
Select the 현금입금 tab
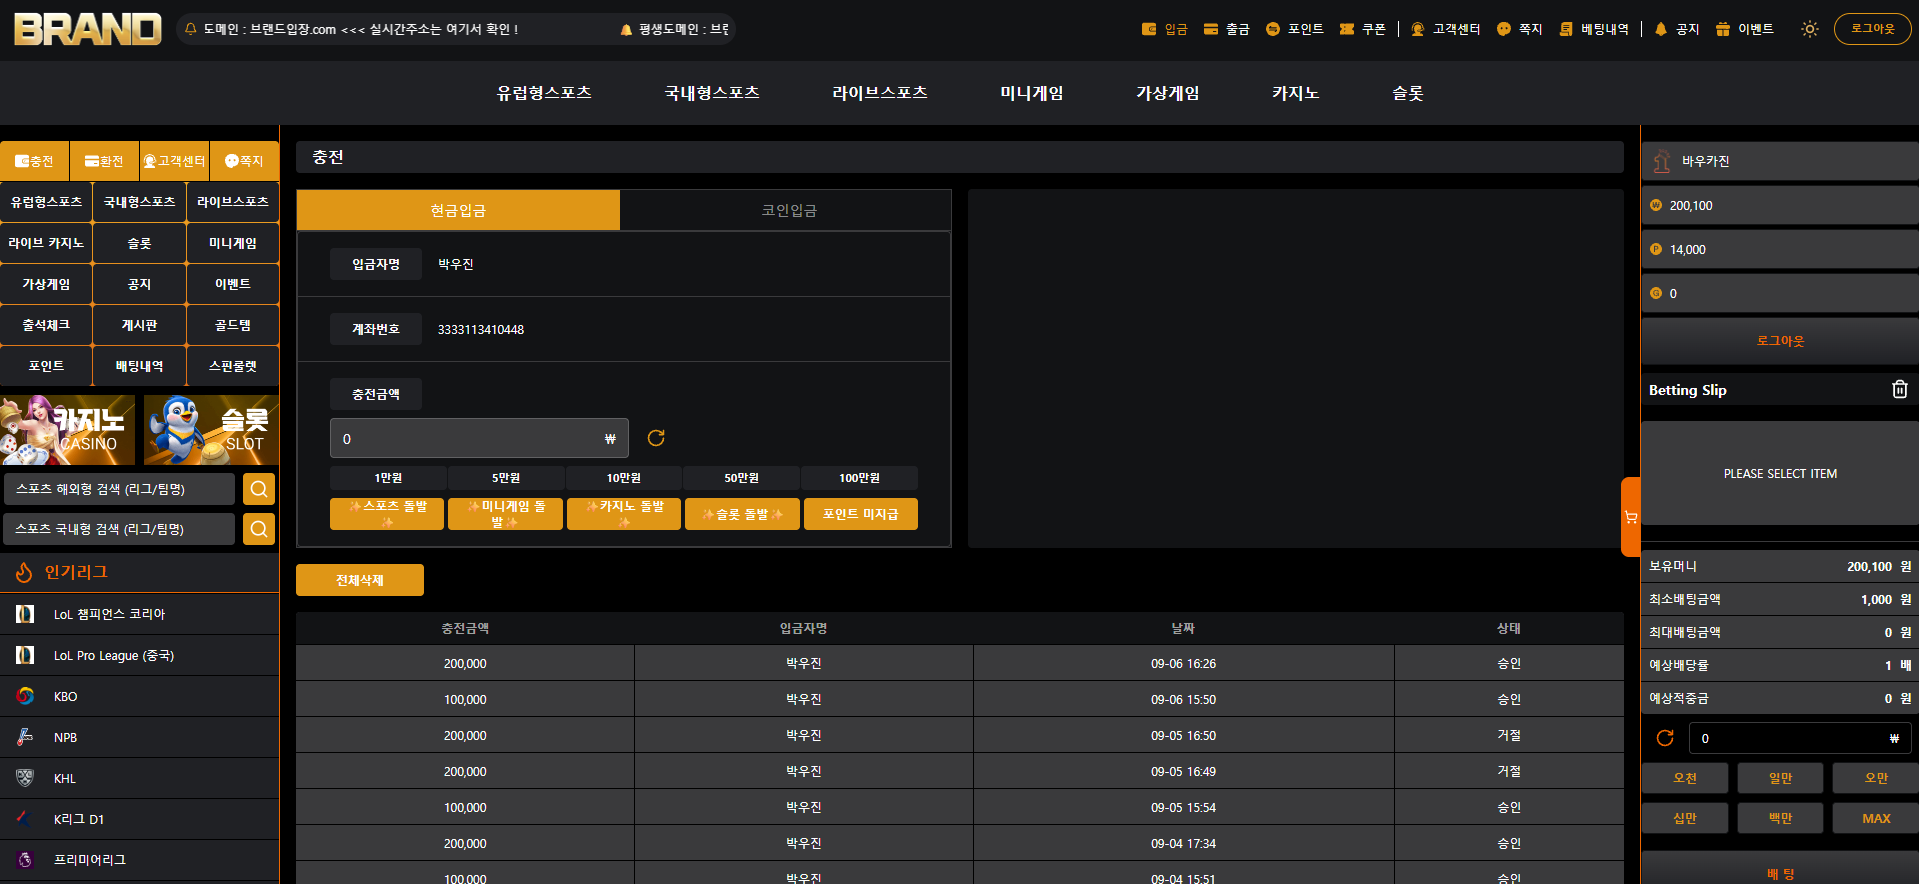pos(458,210)
